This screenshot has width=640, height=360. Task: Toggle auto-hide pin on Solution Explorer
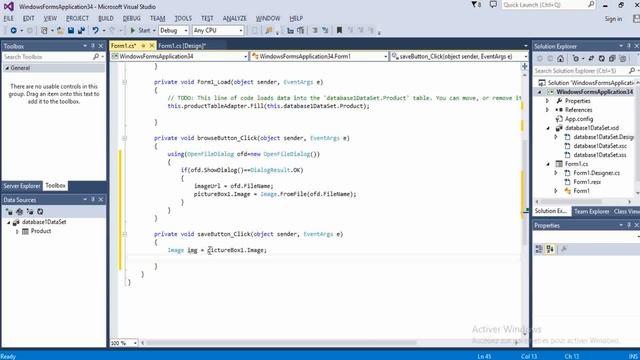[x=629, y=46]
